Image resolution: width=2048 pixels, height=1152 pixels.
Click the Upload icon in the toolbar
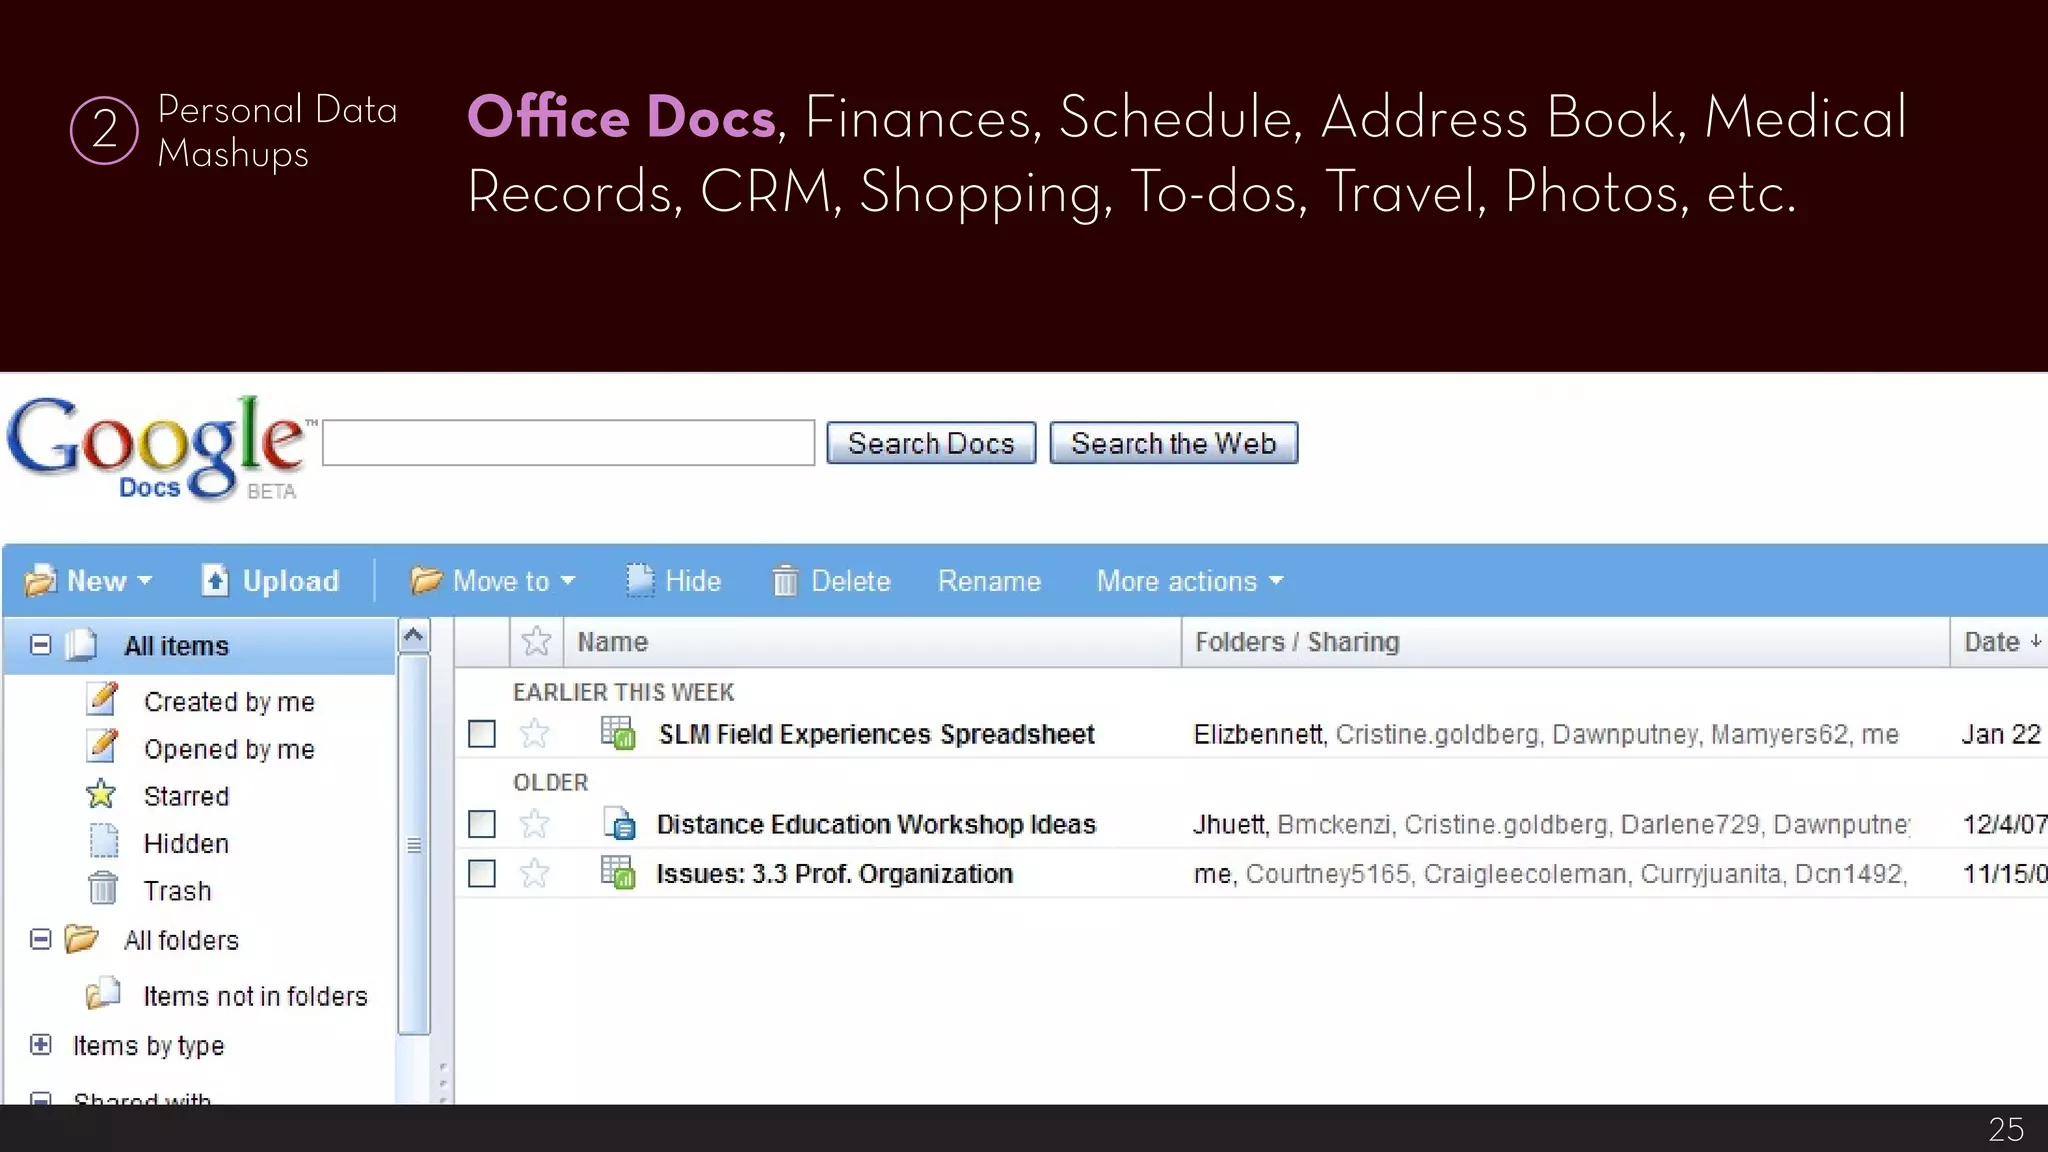coord(215,580)
